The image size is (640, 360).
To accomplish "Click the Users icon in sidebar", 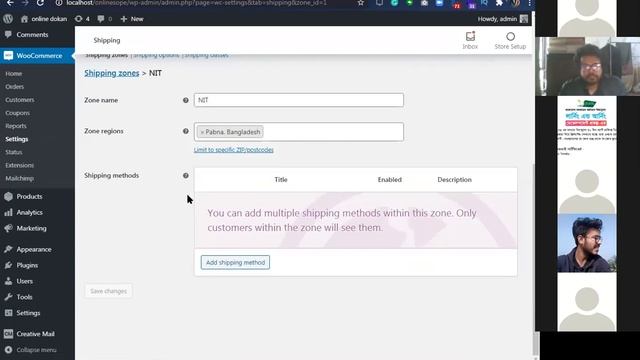I will click(8, 281).
